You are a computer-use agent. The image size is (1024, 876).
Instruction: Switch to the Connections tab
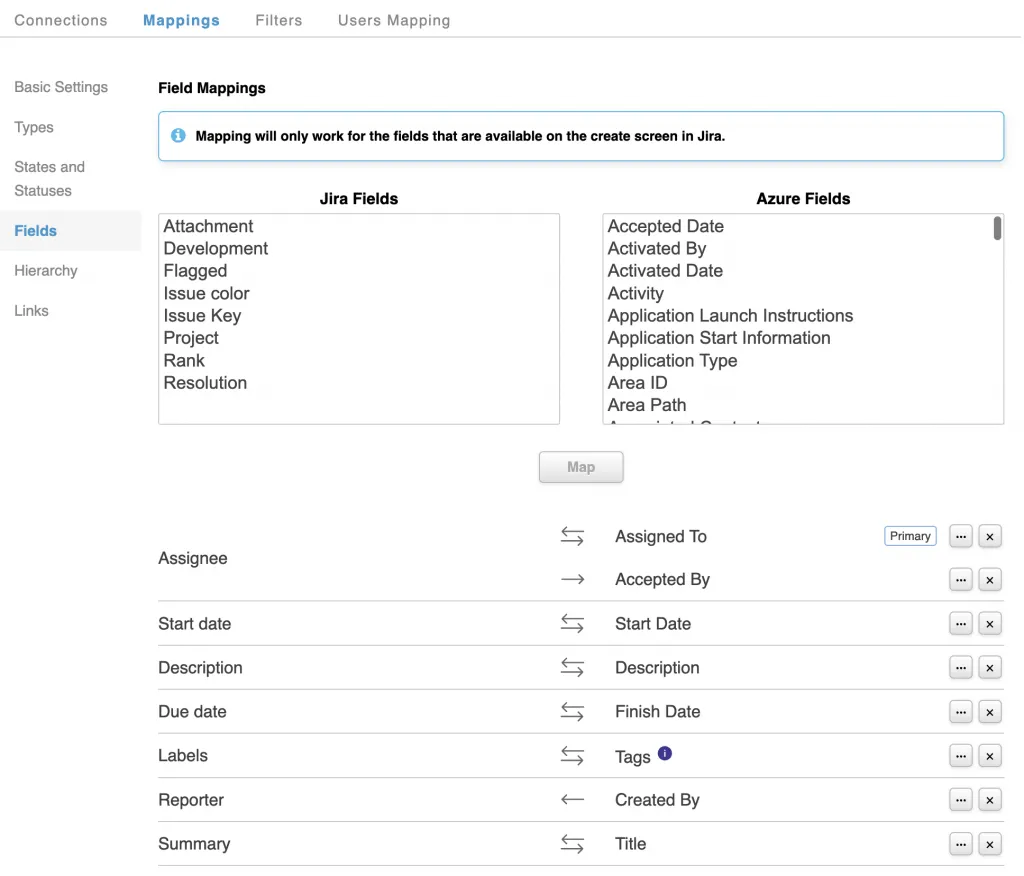[x=61, y=20]
